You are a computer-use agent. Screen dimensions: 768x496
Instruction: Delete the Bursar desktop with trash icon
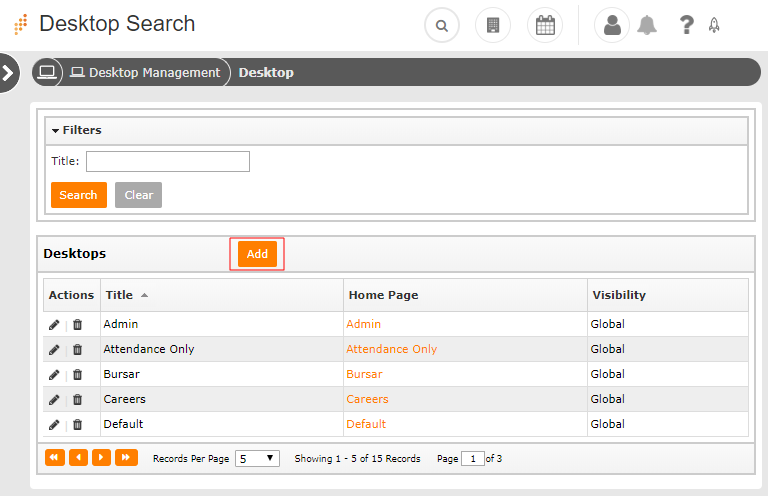[77, 374]
